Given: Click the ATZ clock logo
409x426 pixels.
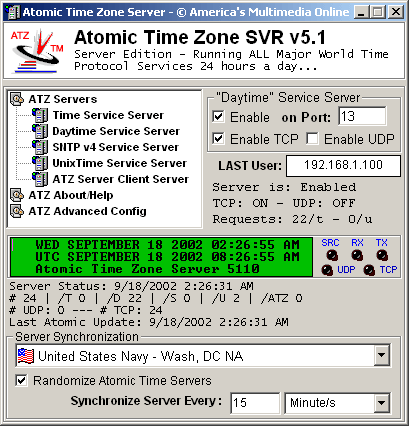Looking at the screenshot, I should coord(37,51).
